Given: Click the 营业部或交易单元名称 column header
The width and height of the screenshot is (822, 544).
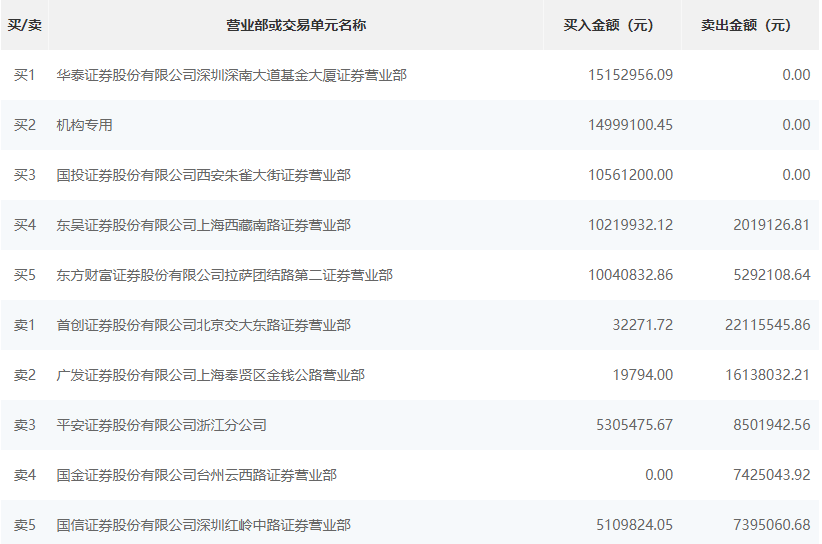Looking at the screenshot, I should [x=296, y=25].
